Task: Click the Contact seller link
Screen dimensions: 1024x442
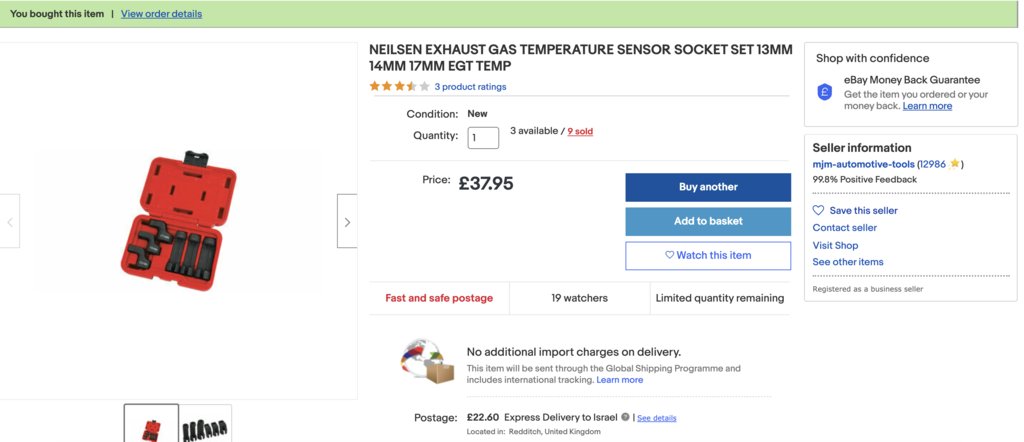Action: [x=844, y=228]
